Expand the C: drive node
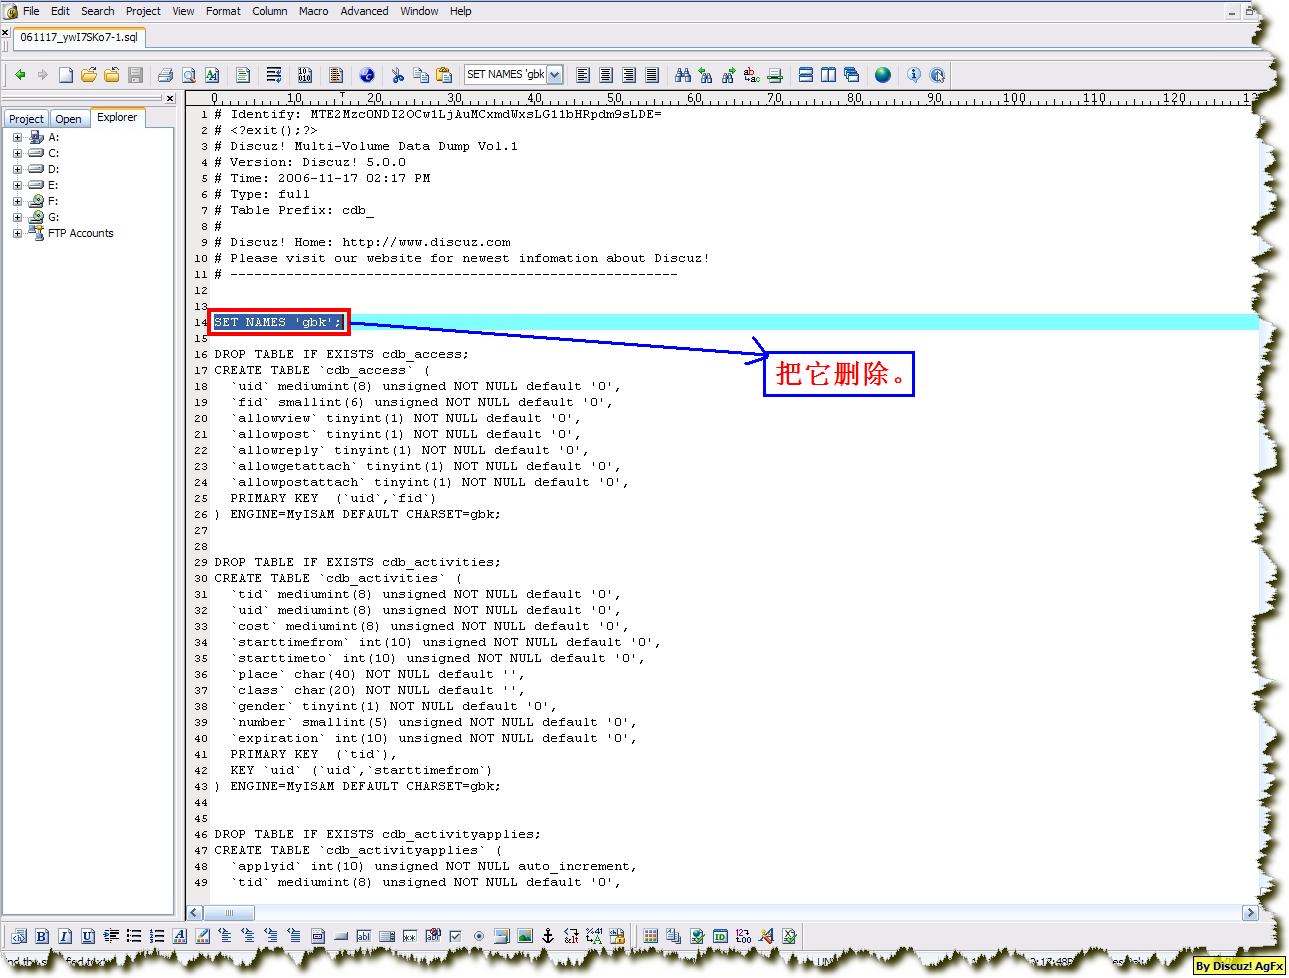The image size is (1289, 978). tap(17, 153)
